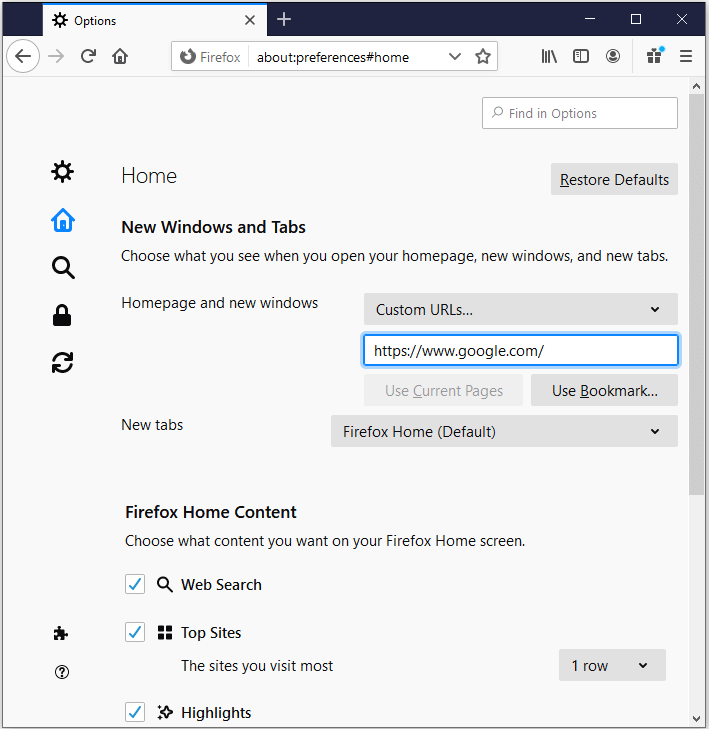Open Homepage and new windows dropdown
Image resolution: width=709 pixels, height=729 pixels.
click(521, 309)
